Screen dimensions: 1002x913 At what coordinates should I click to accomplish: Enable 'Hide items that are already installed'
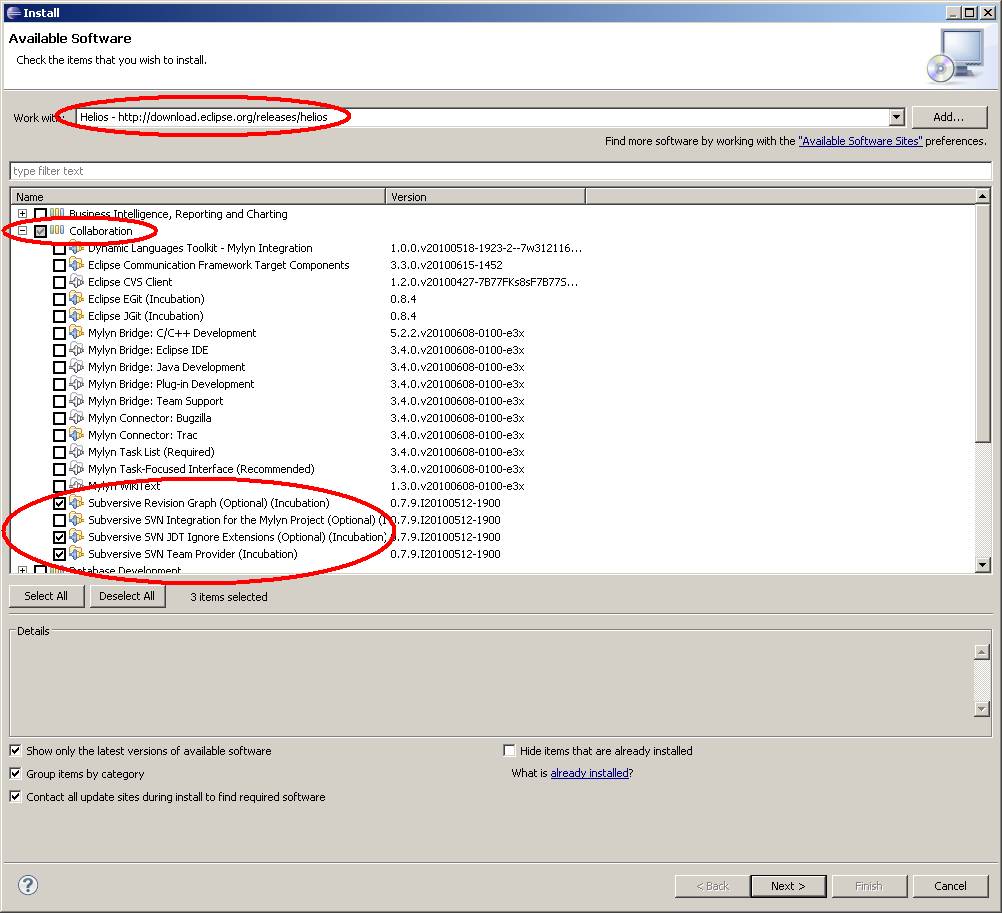tap(509, 751)
